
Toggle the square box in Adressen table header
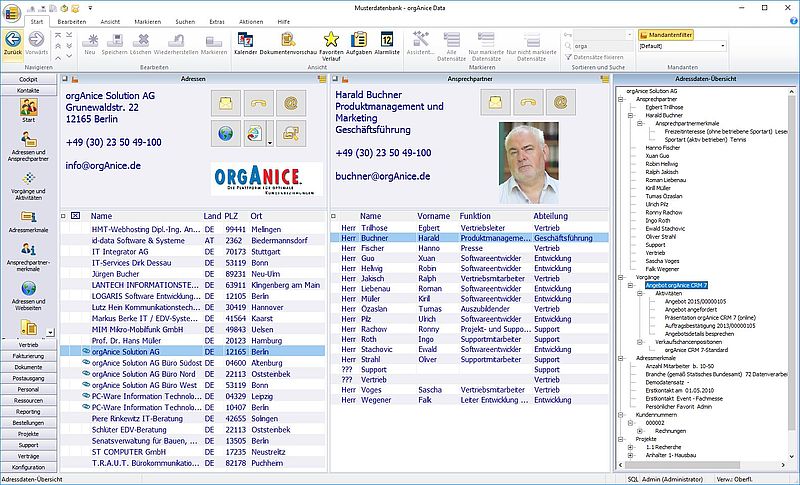[x=63, y=216]
